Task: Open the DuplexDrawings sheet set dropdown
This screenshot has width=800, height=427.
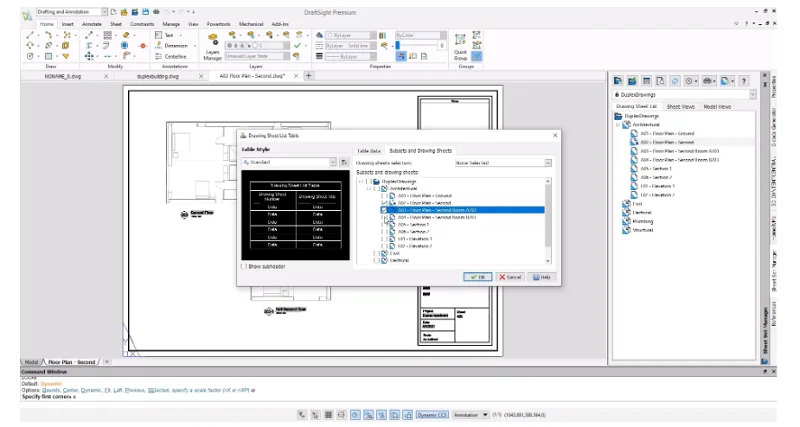Action: tap(753, 93)
